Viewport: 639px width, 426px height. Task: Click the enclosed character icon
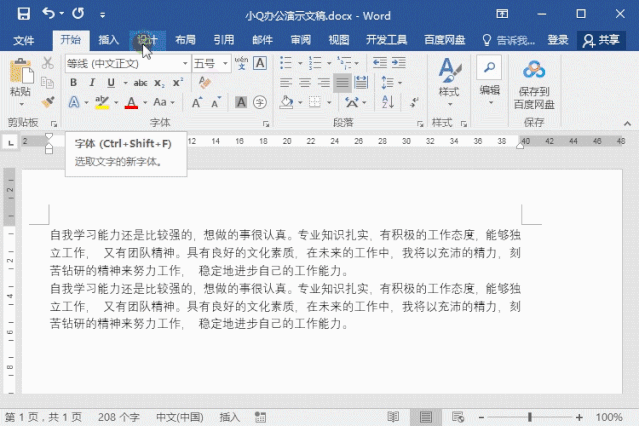(x=260, y=102)
